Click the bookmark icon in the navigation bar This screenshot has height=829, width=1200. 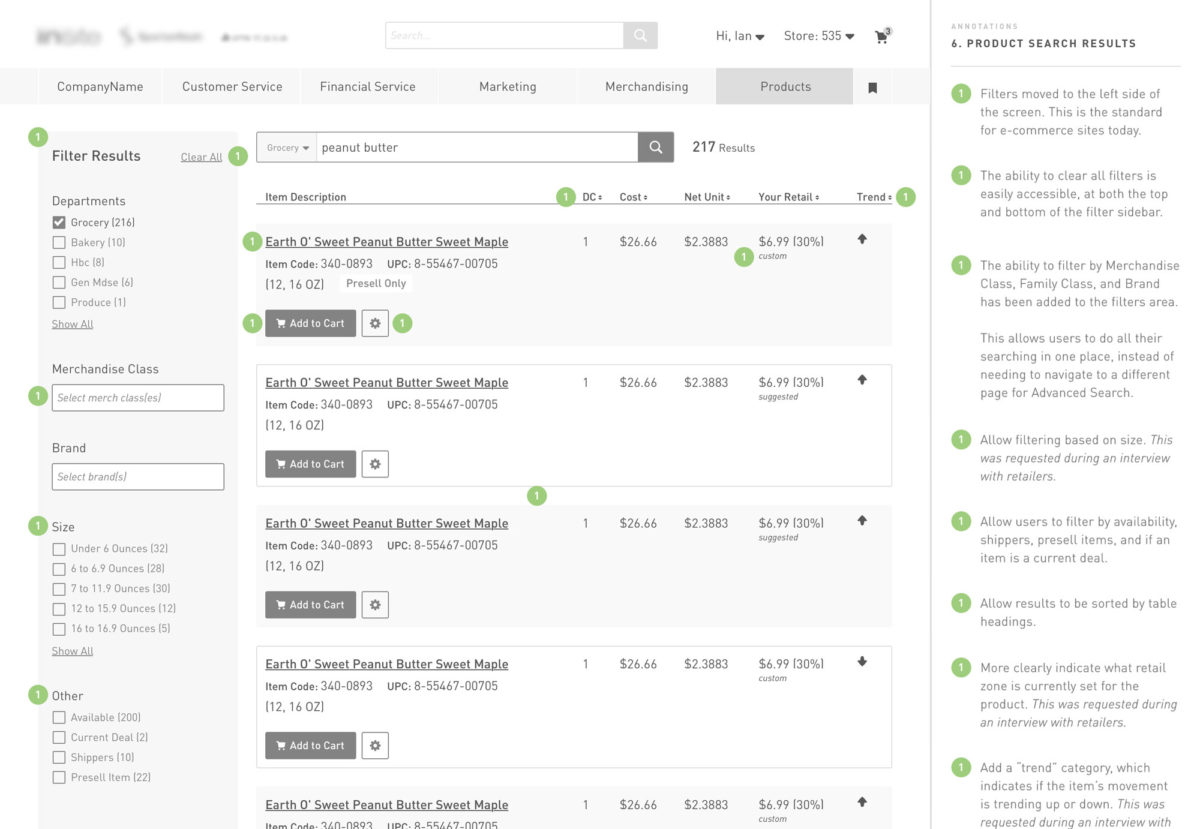[x=872, y=87]
